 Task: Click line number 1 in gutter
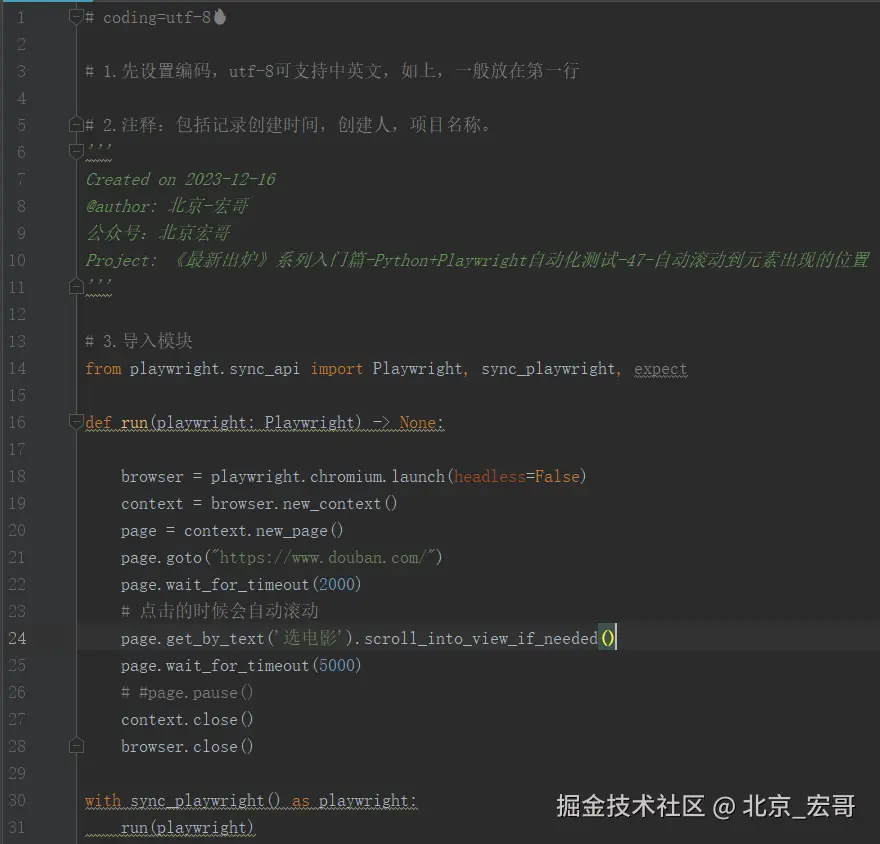coord(21,17)
